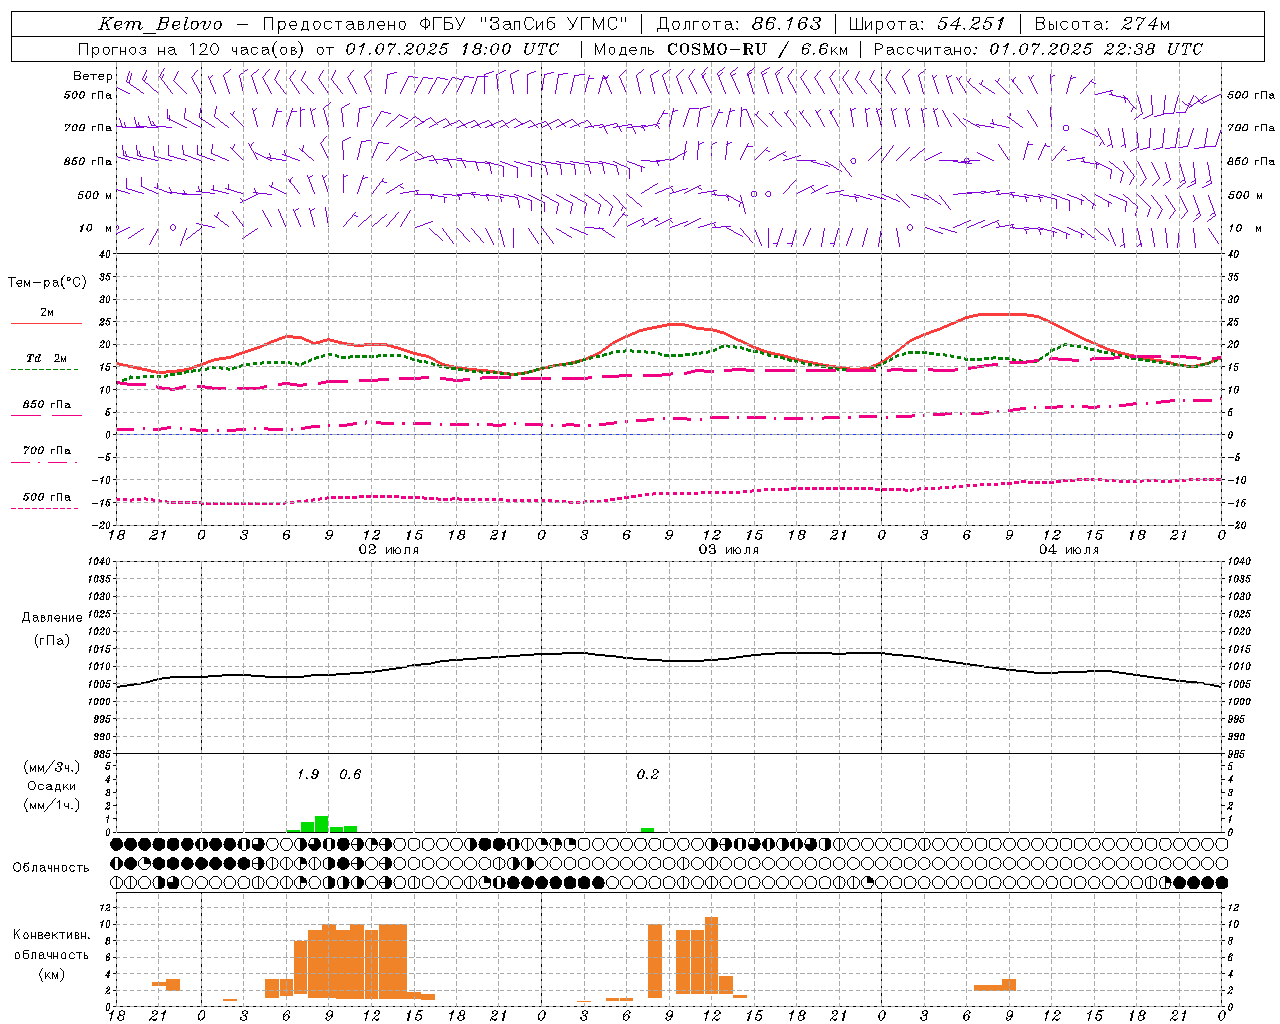Click the model name COSMO-RU / 6.6км
1280x1024 pixels.
[x=757, y=49]
